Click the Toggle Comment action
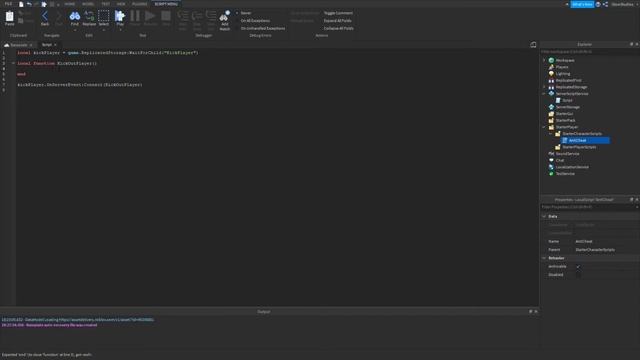The image size is (640, 360). 338,13
